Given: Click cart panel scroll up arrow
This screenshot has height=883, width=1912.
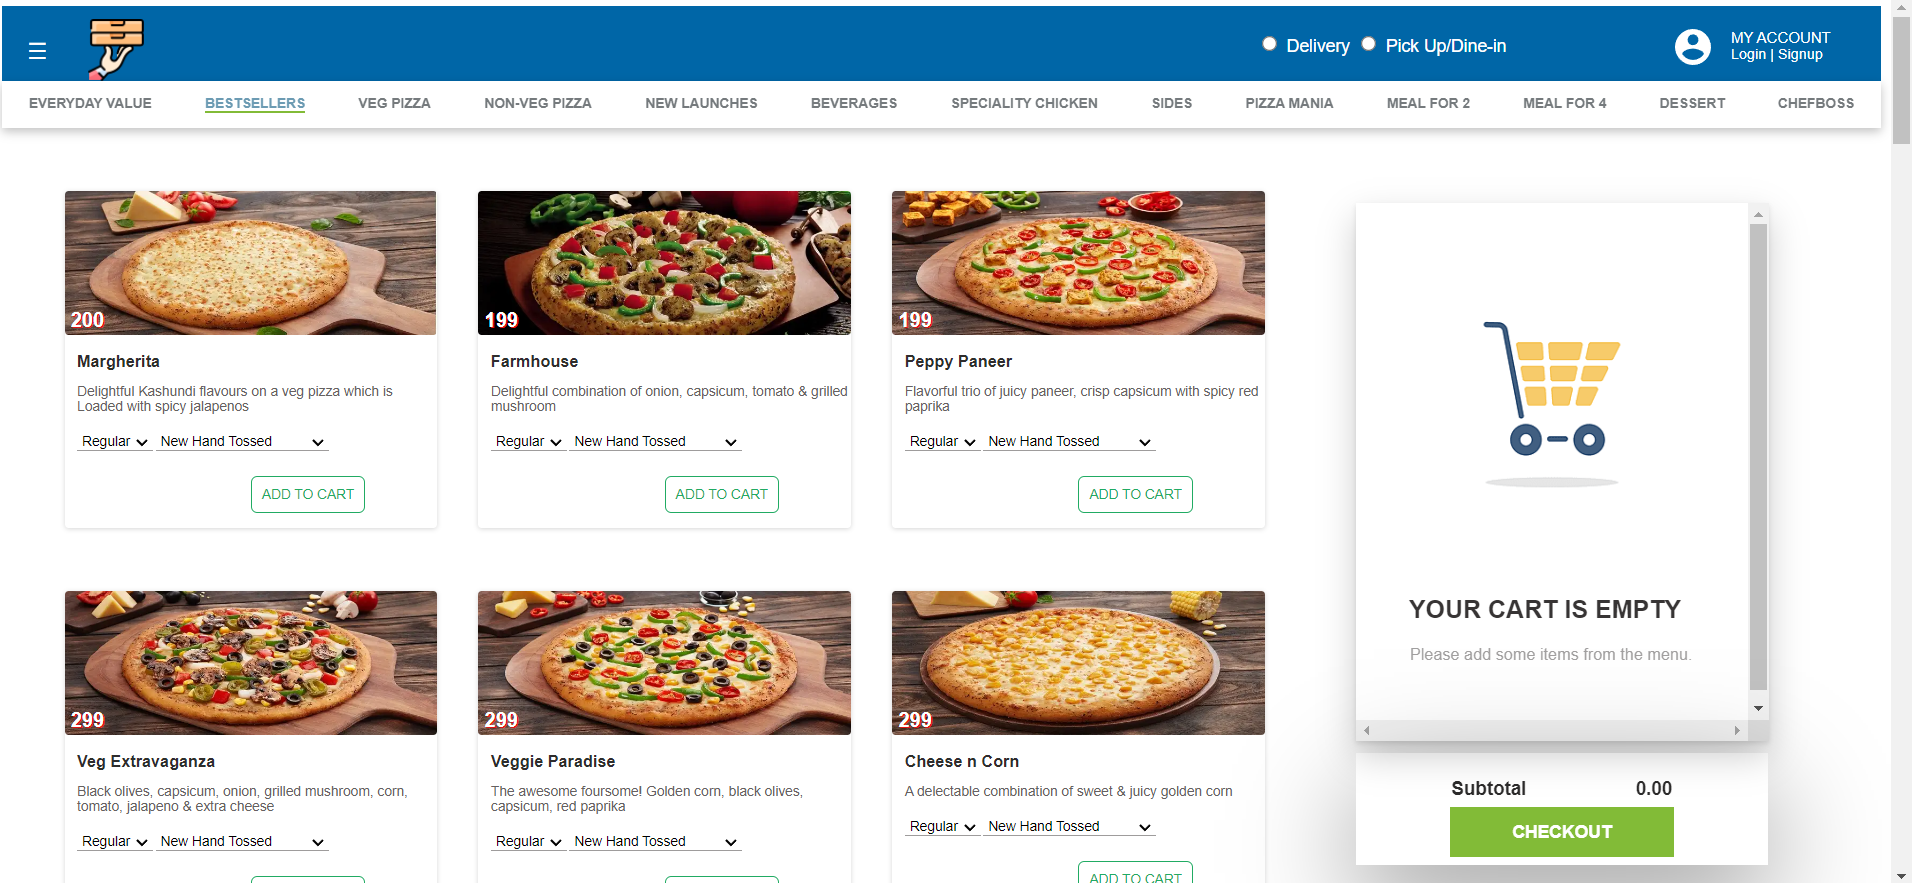Looking at the screenshot, I should [1758, 214].
